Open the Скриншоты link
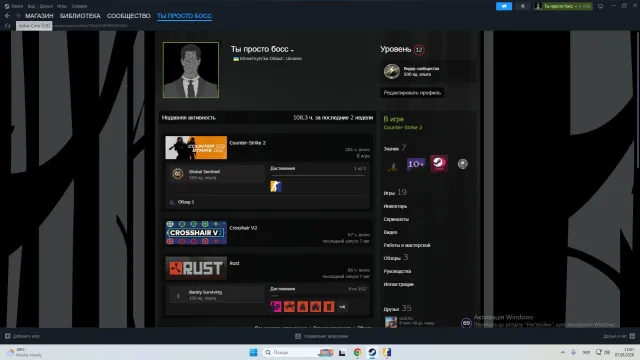The image size is (640, 360). pyautogui.click(x=396, y=220)
